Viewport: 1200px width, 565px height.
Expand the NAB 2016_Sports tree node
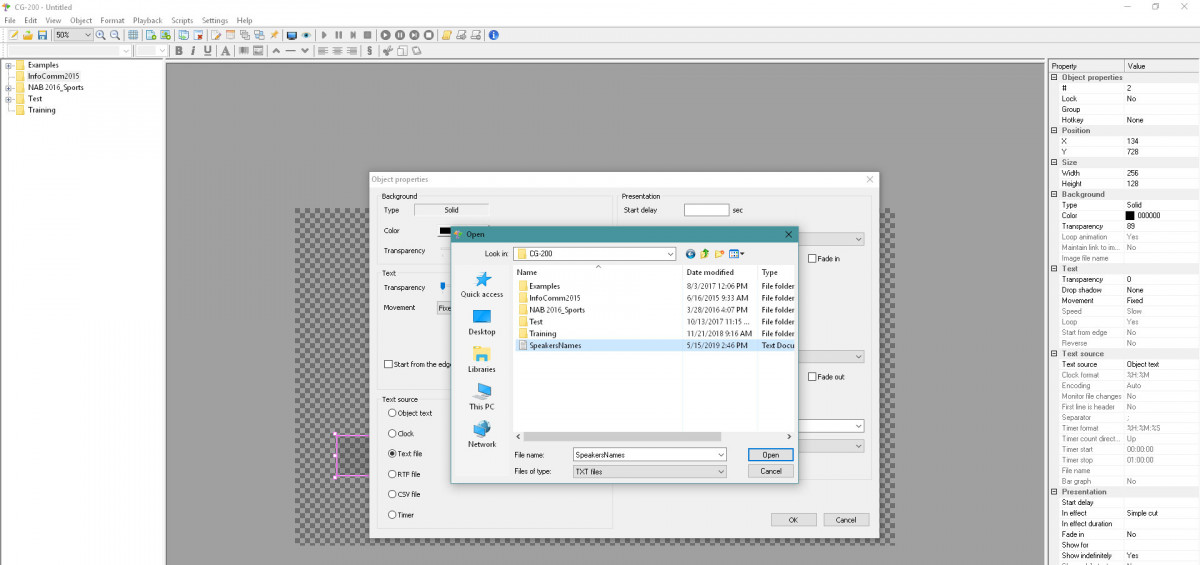coord(8,87)
